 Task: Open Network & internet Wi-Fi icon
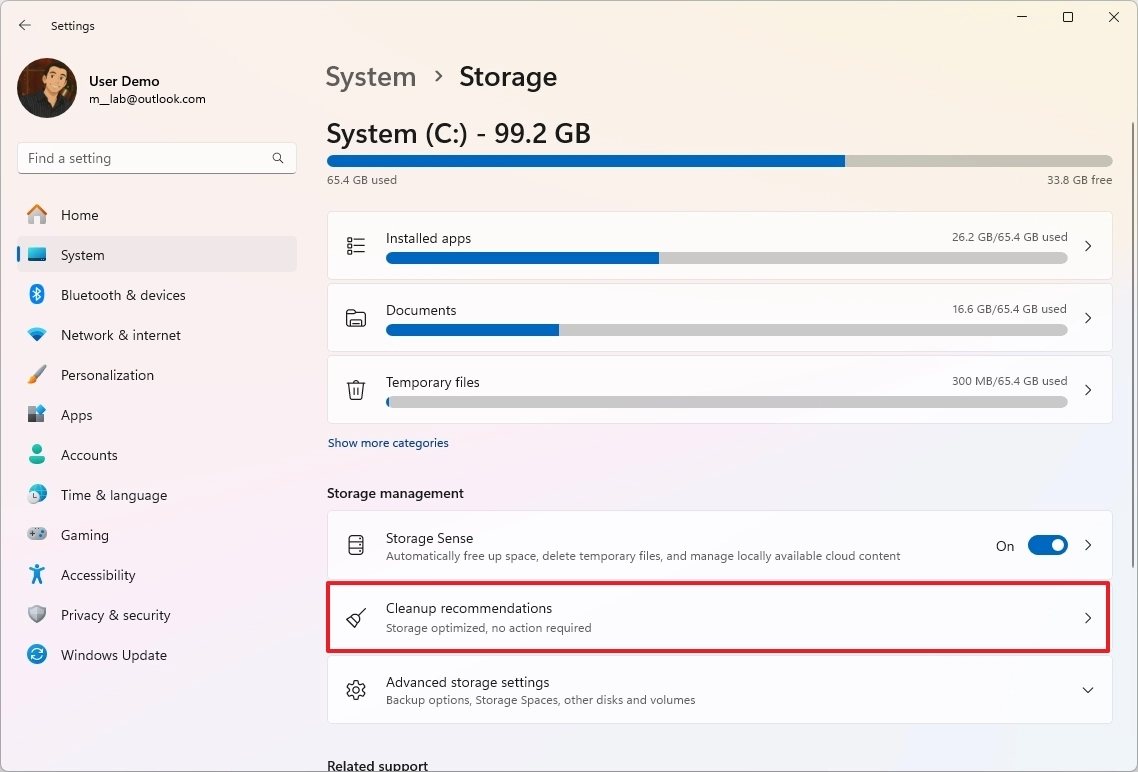coord(37,334)
